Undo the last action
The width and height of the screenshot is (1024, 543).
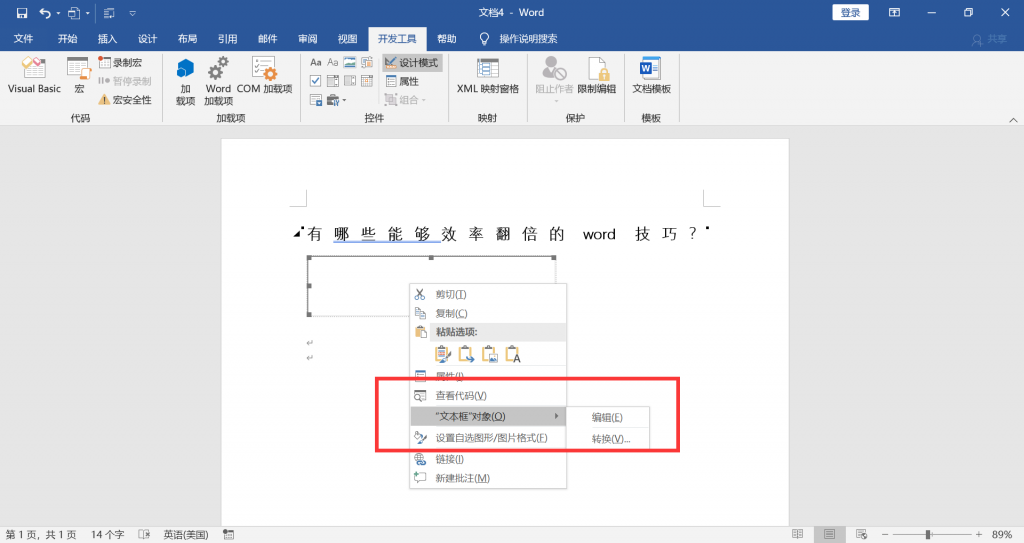pyautogui.click(x=44, y=12)
